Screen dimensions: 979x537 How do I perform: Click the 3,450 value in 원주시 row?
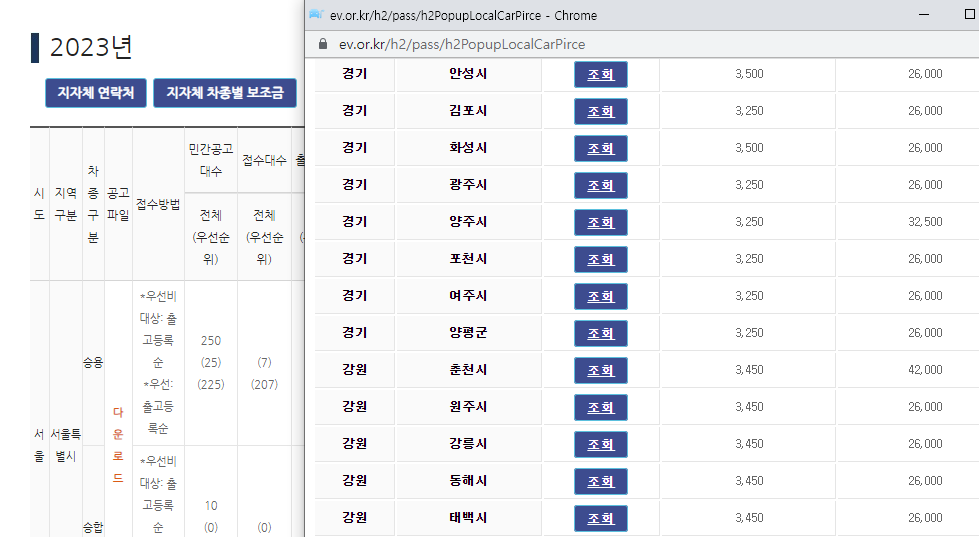(x=749, y=406)
